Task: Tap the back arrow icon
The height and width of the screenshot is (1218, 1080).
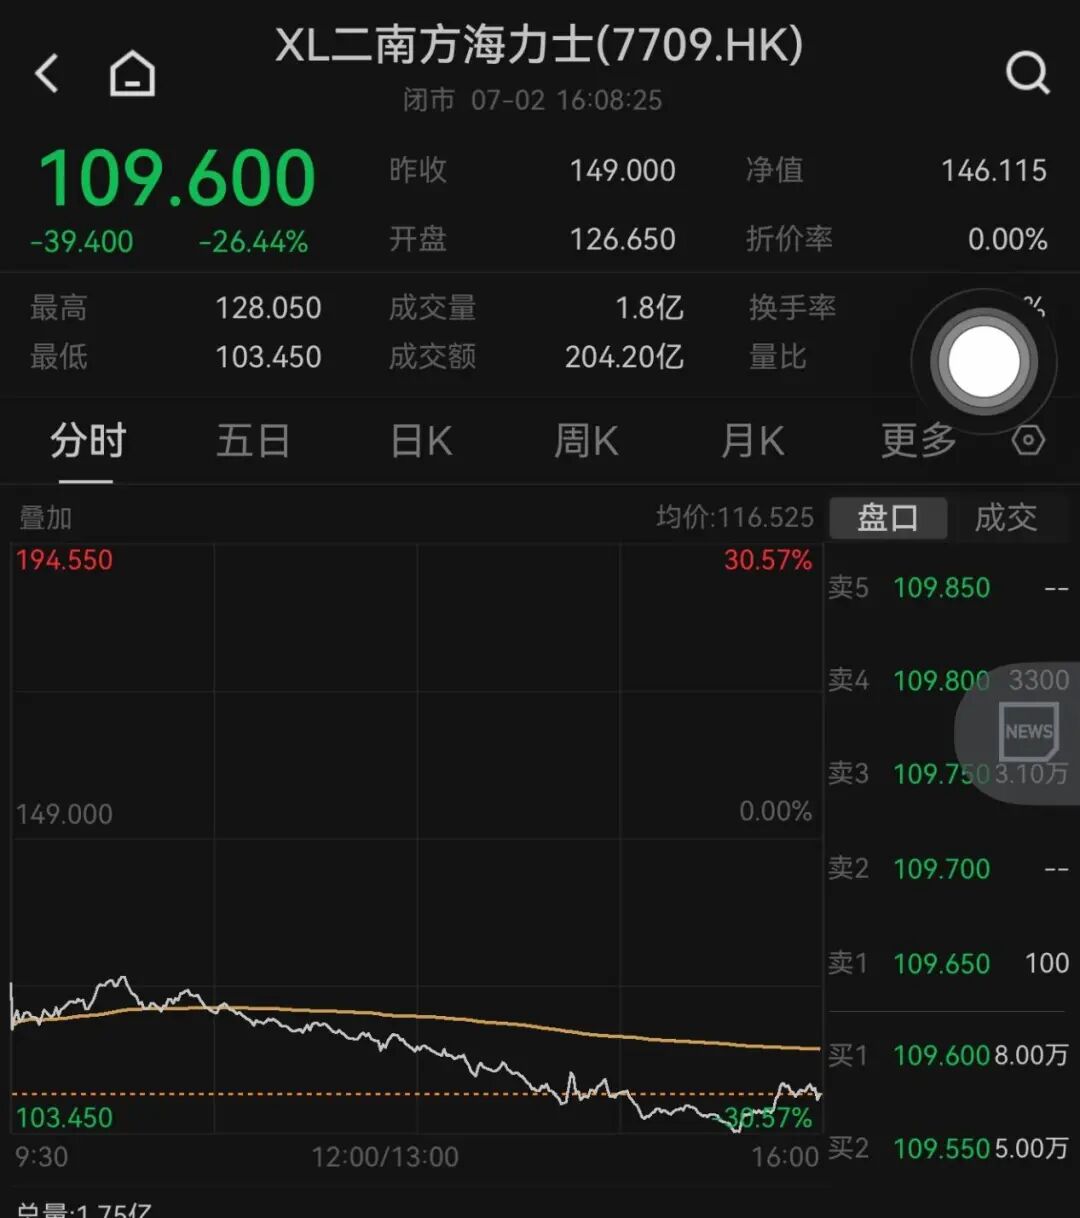Action: [47, 74]
